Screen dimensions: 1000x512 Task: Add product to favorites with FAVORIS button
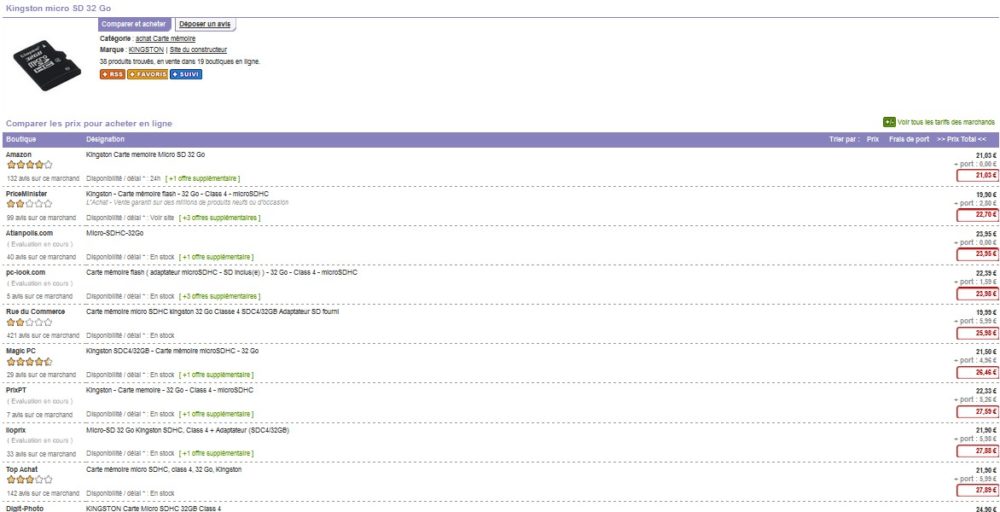[x=147, y=75]
